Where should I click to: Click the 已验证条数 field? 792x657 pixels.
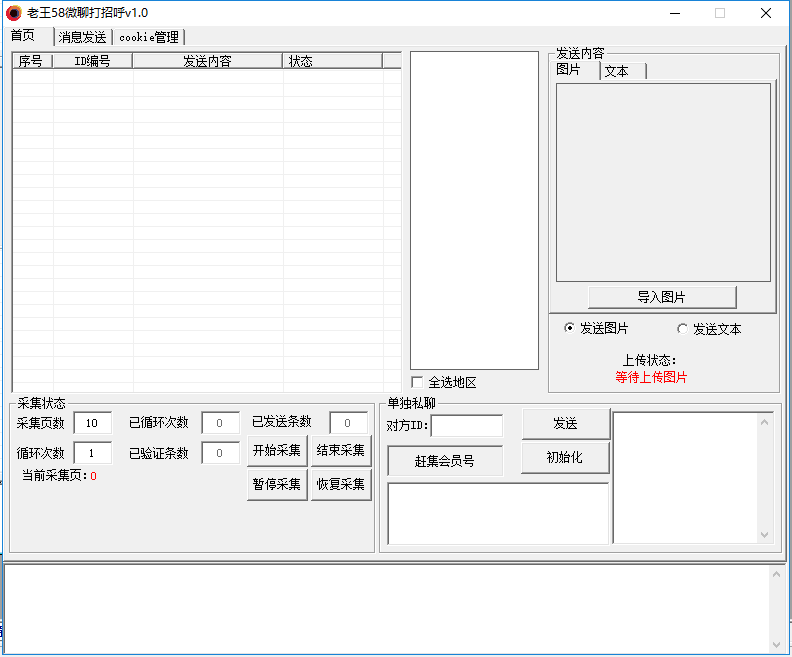(220, 453)
